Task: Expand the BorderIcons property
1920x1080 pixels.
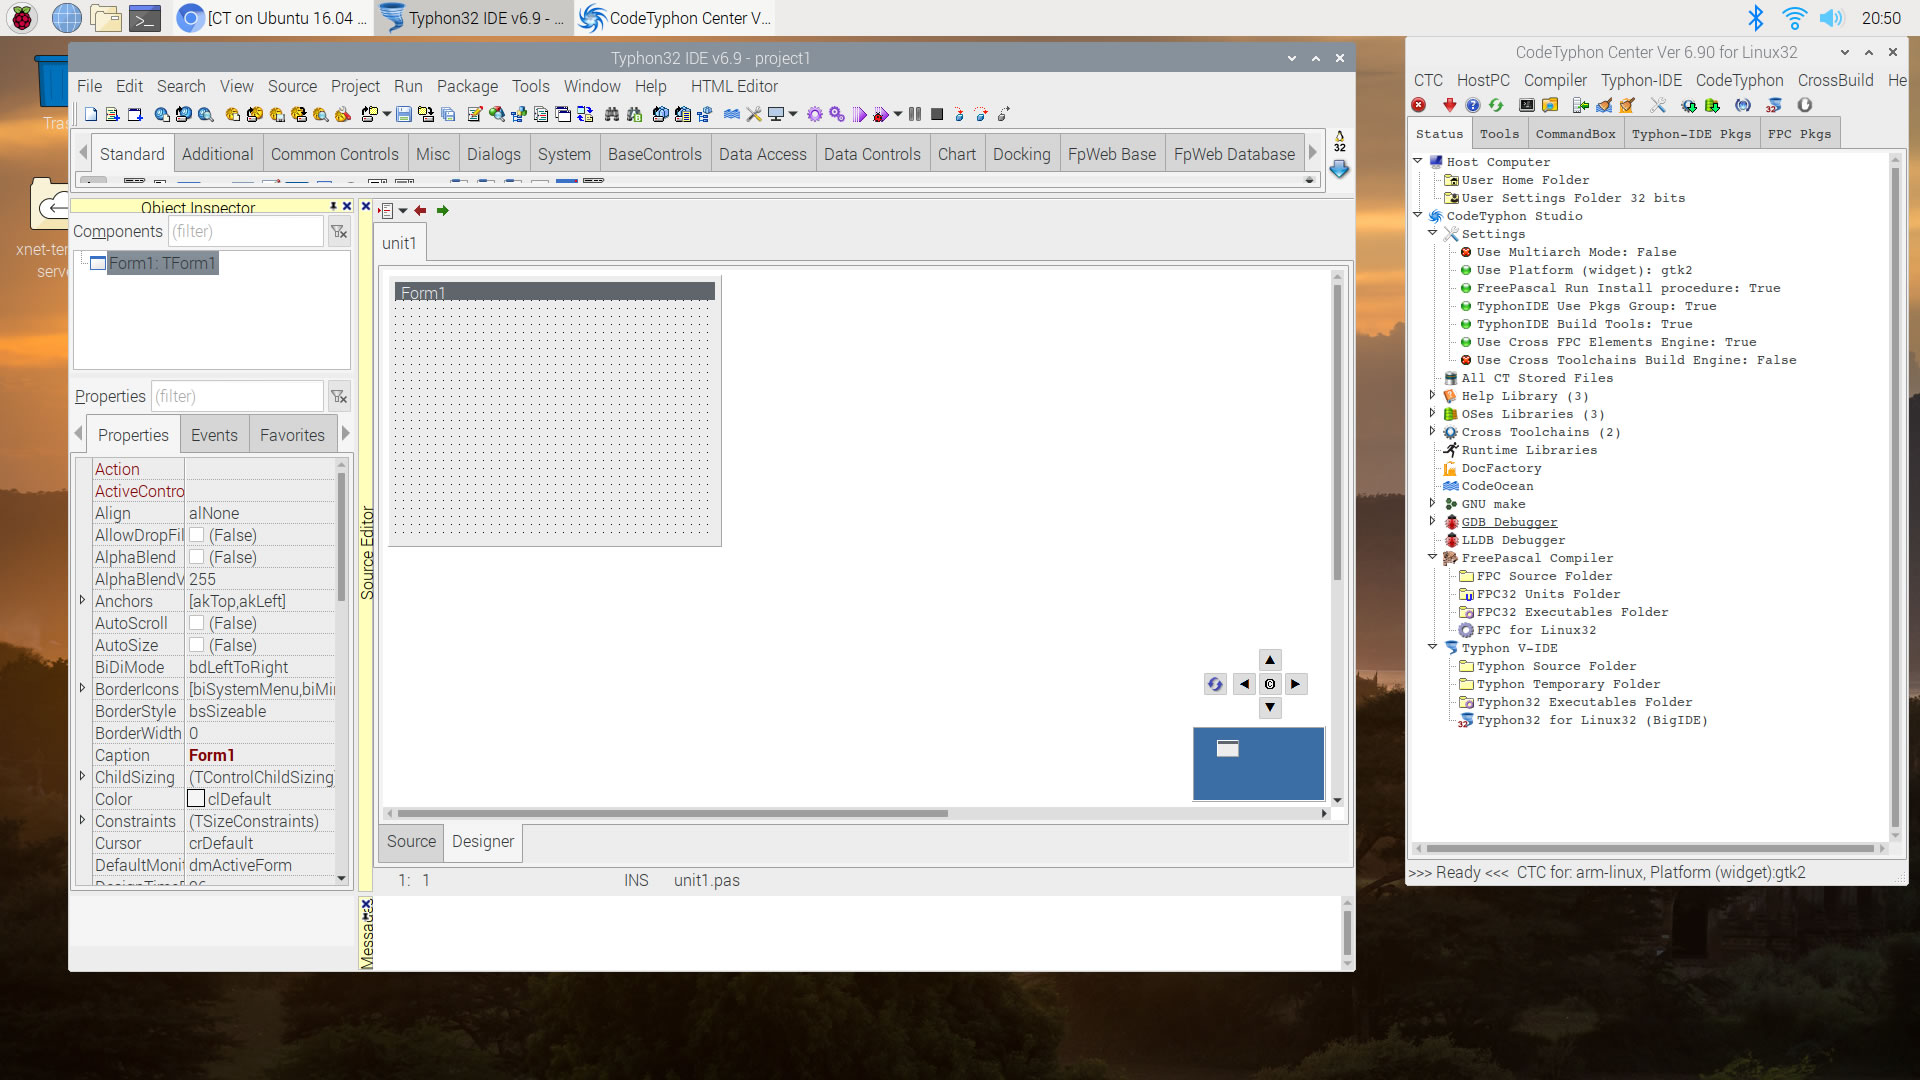Action: (x=82, y=688)
